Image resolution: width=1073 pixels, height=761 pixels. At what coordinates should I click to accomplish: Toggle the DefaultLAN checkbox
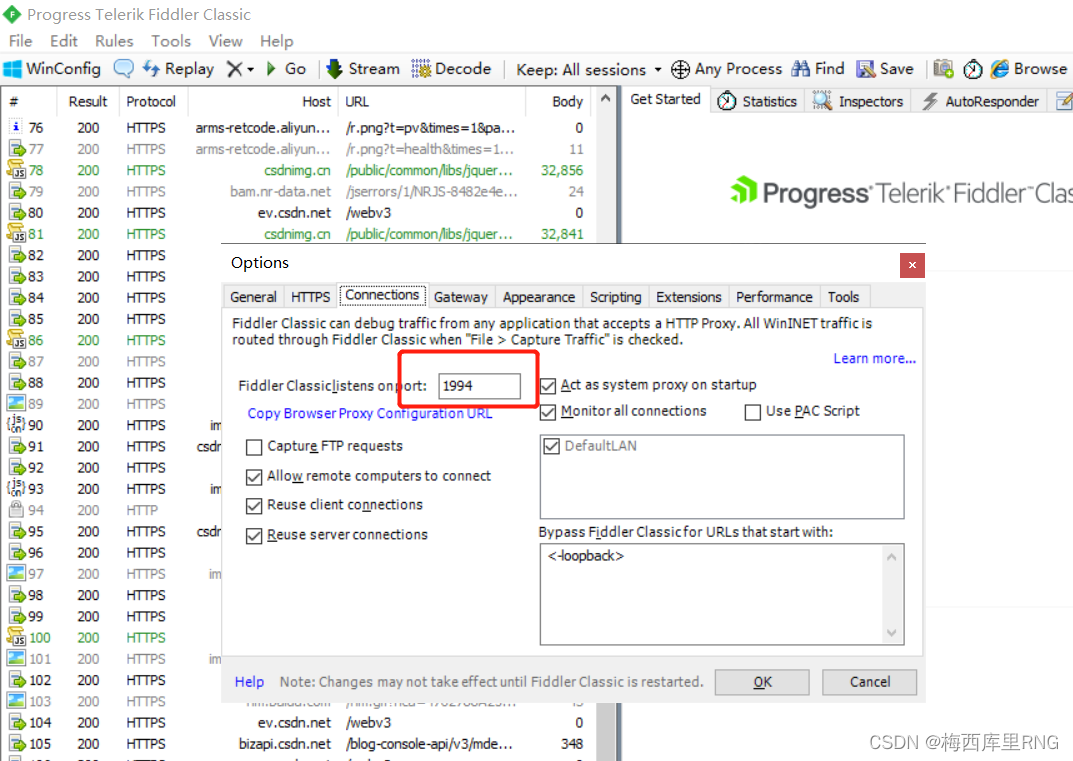point(551,447)
